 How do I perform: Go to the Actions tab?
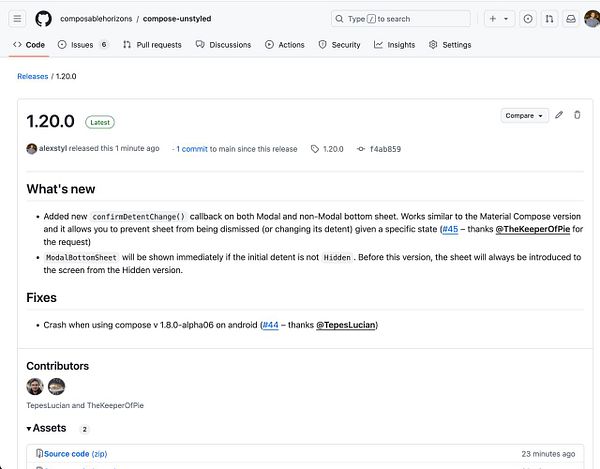coord(285,45)
